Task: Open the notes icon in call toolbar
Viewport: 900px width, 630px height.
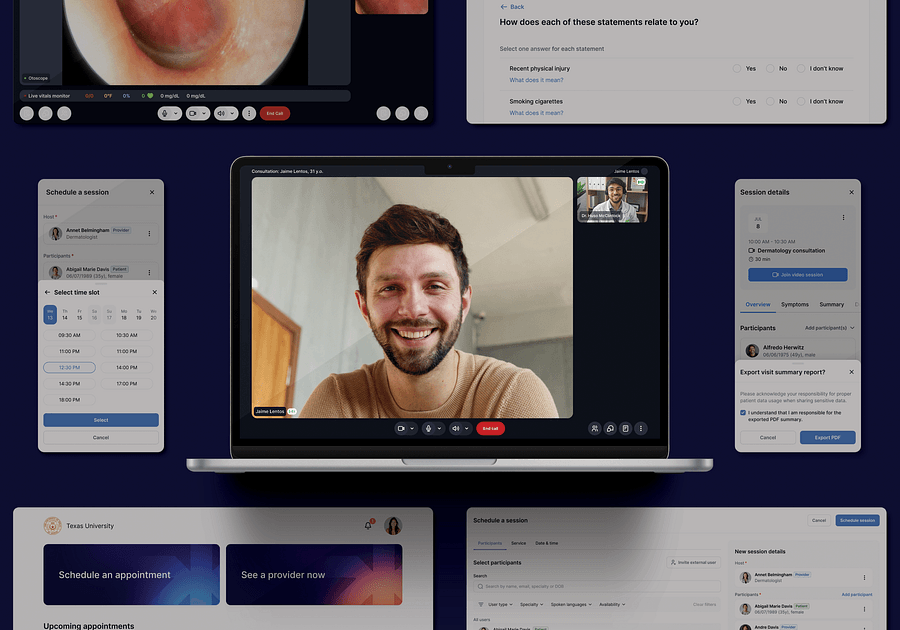Action: [625, 428]
